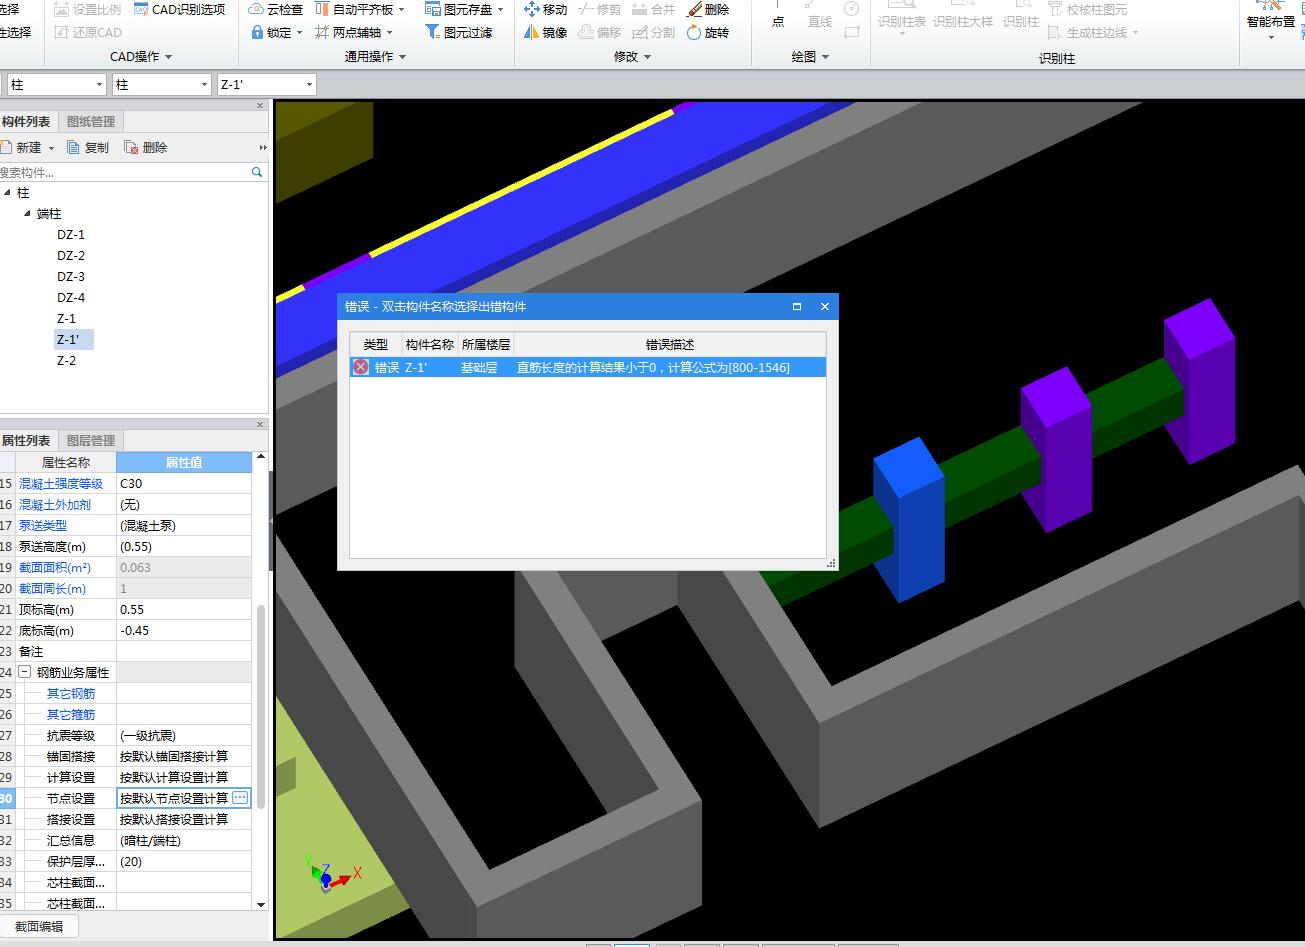Click the 构件名称 column header in error dialog
The image size is (1305, 947).
[430, 344]
